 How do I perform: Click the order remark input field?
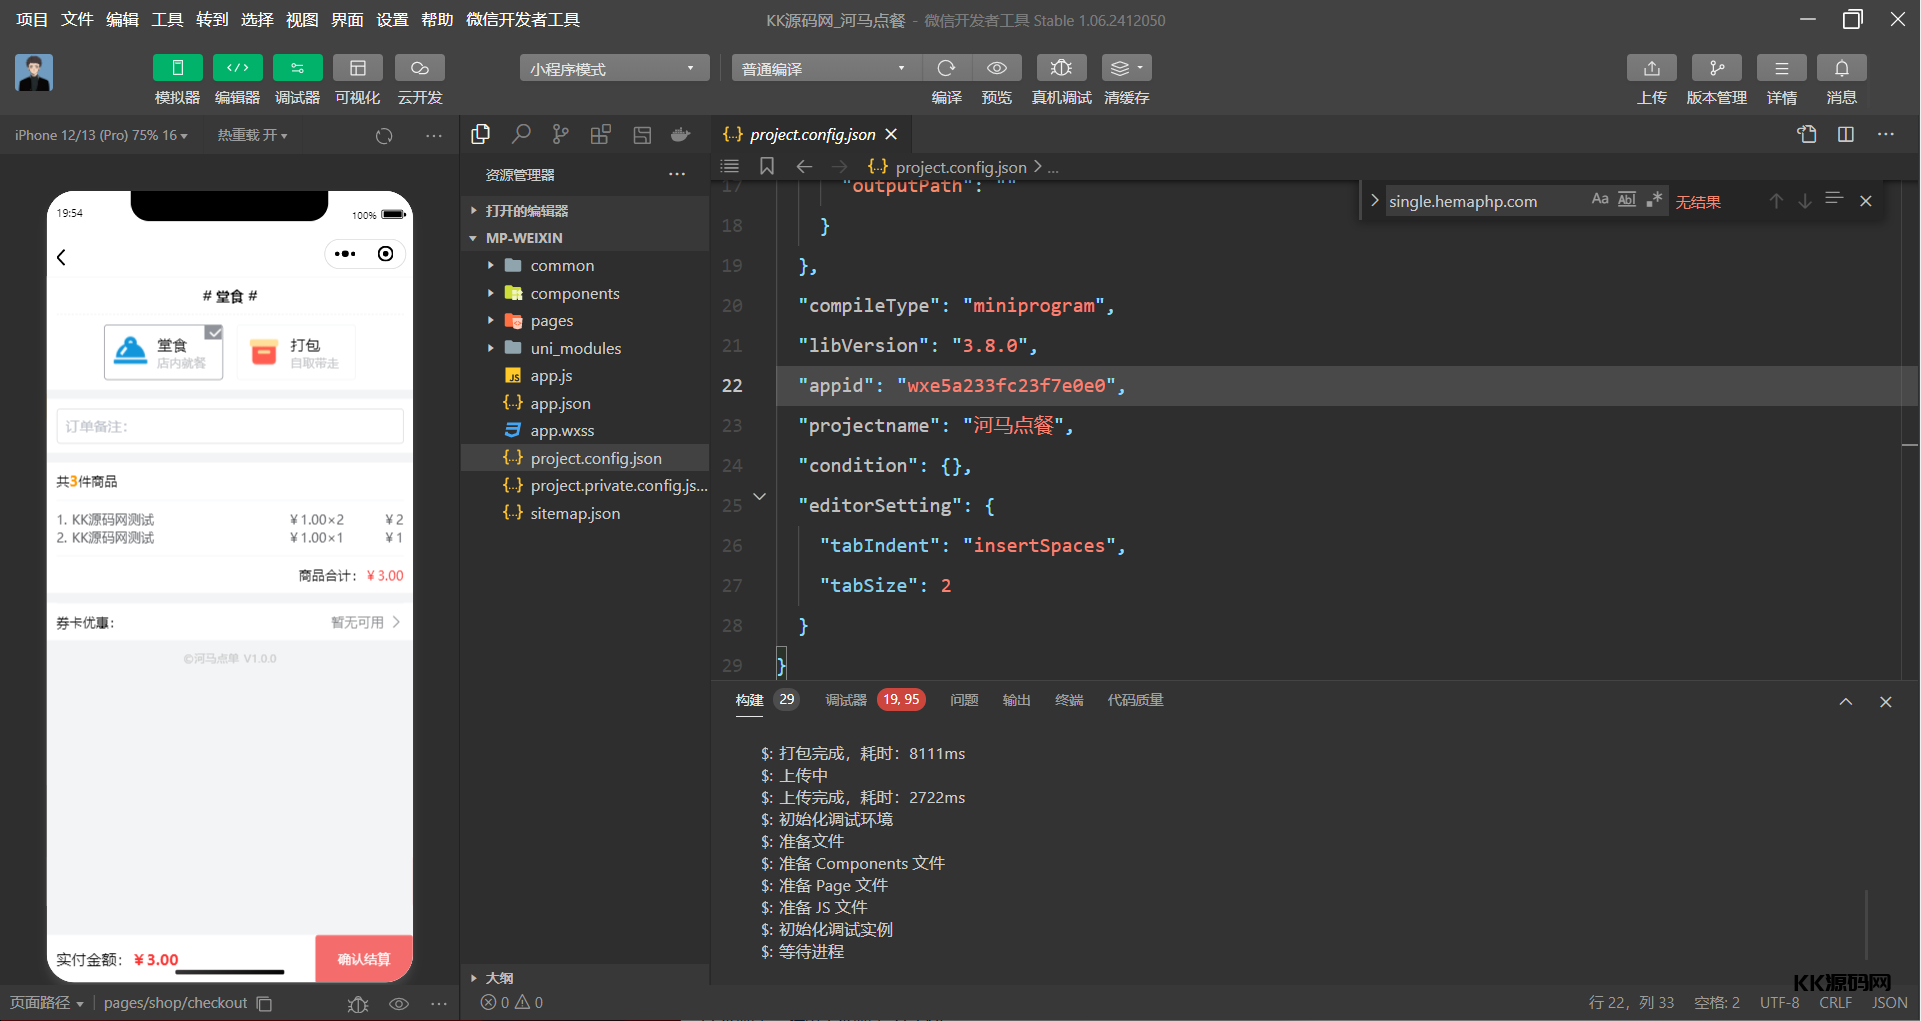coord(230,426)
